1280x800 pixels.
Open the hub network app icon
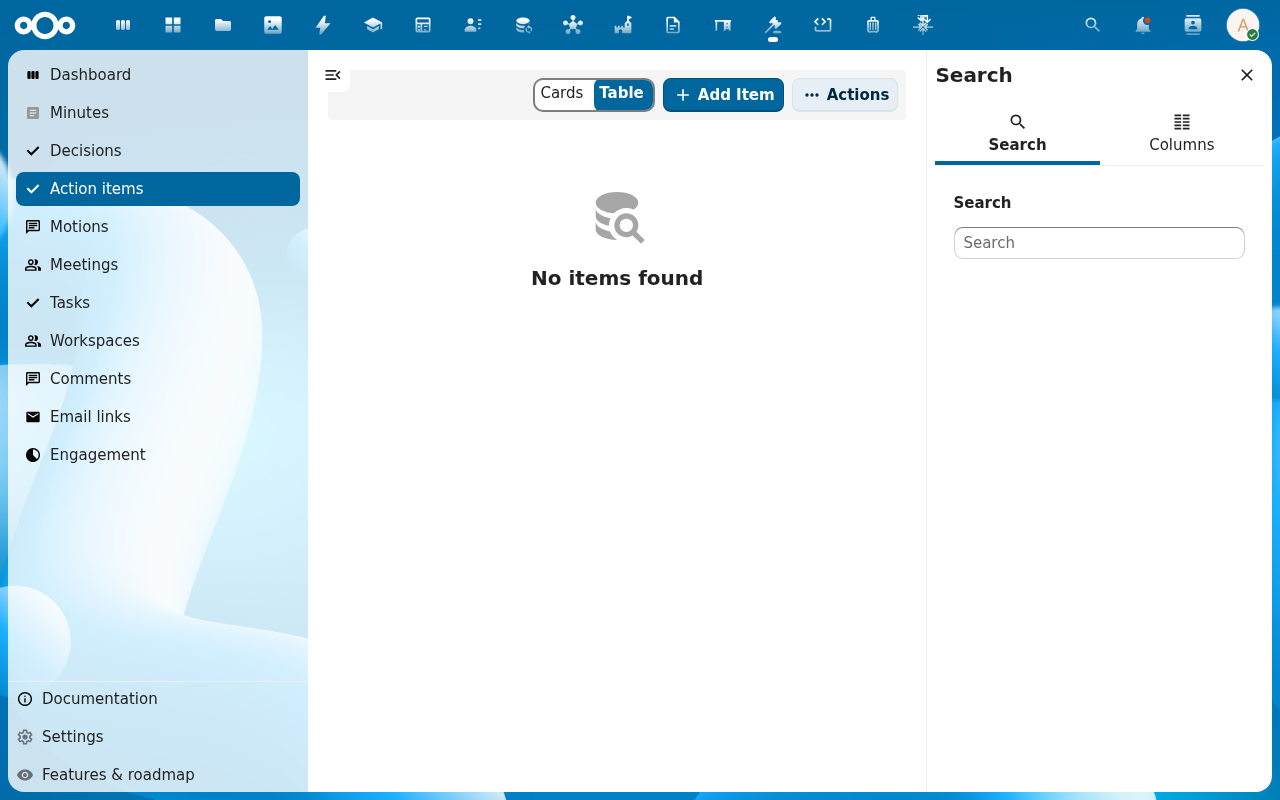573,25
